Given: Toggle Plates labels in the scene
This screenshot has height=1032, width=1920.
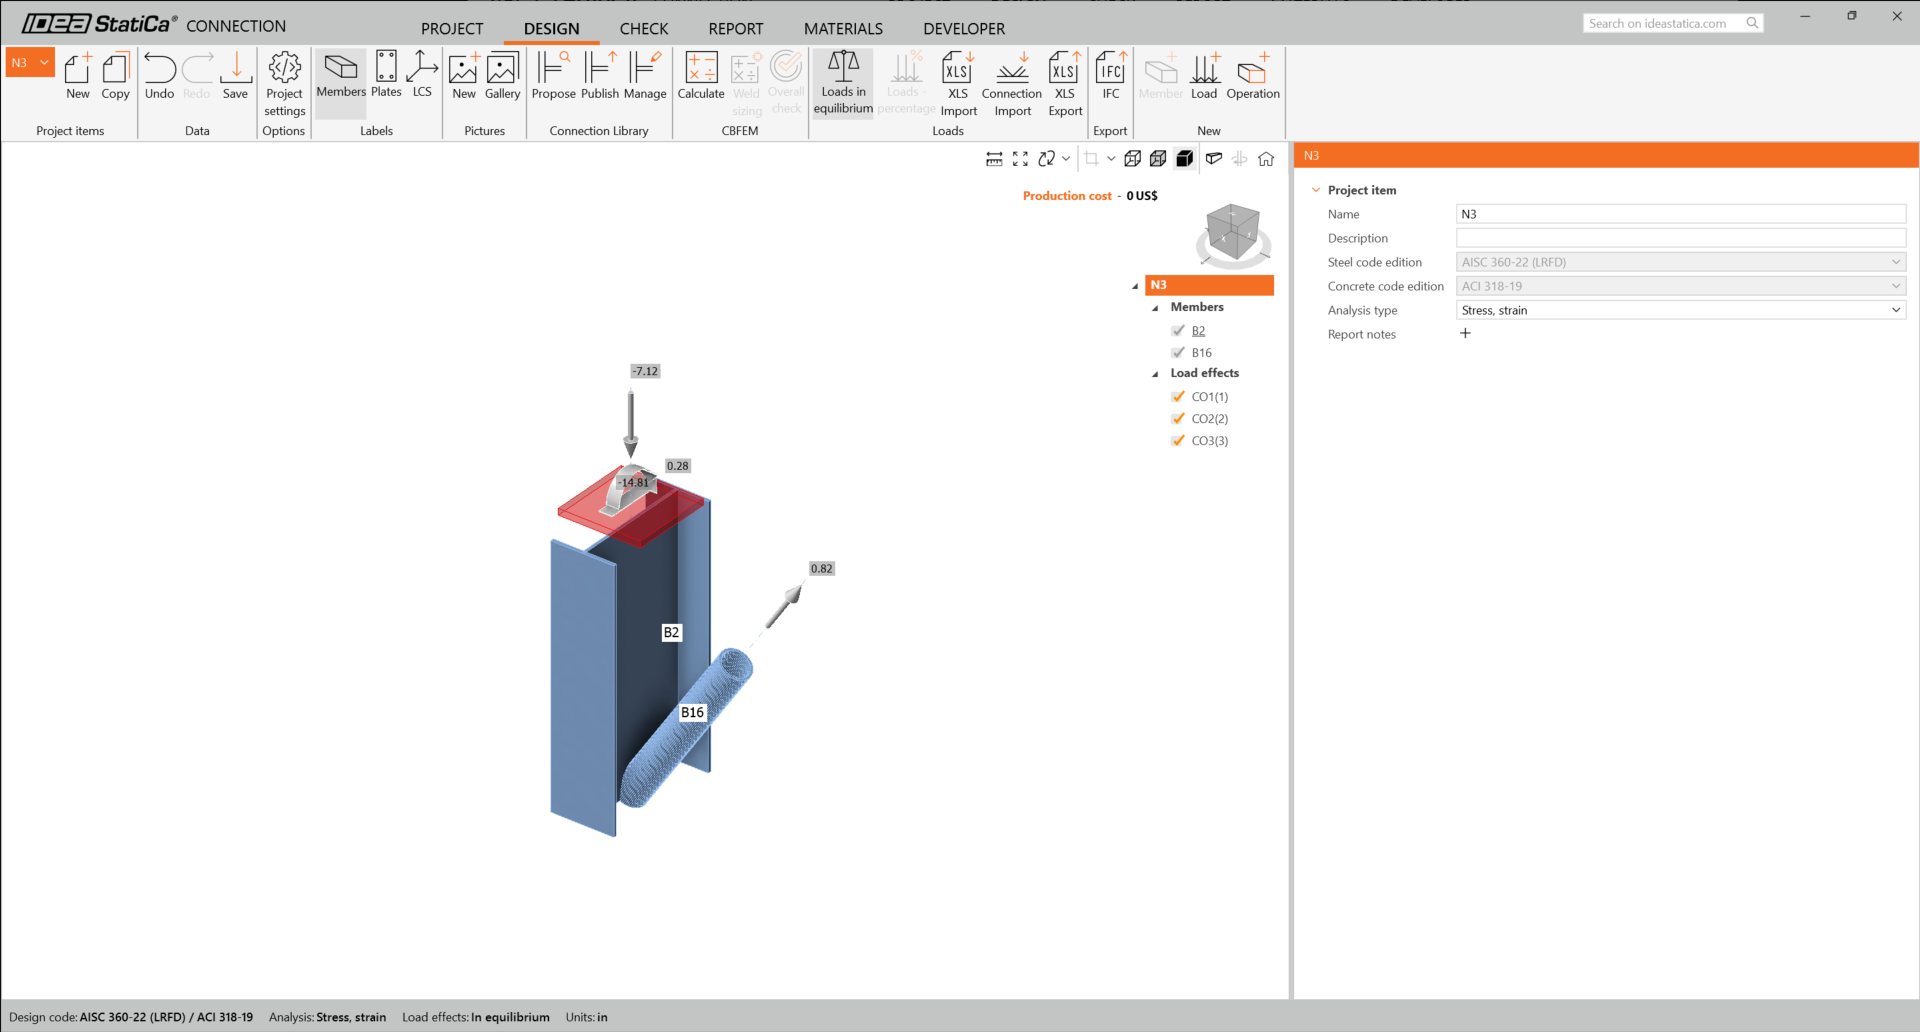Looking at the screenshot, I should click(x=385, y=75).
